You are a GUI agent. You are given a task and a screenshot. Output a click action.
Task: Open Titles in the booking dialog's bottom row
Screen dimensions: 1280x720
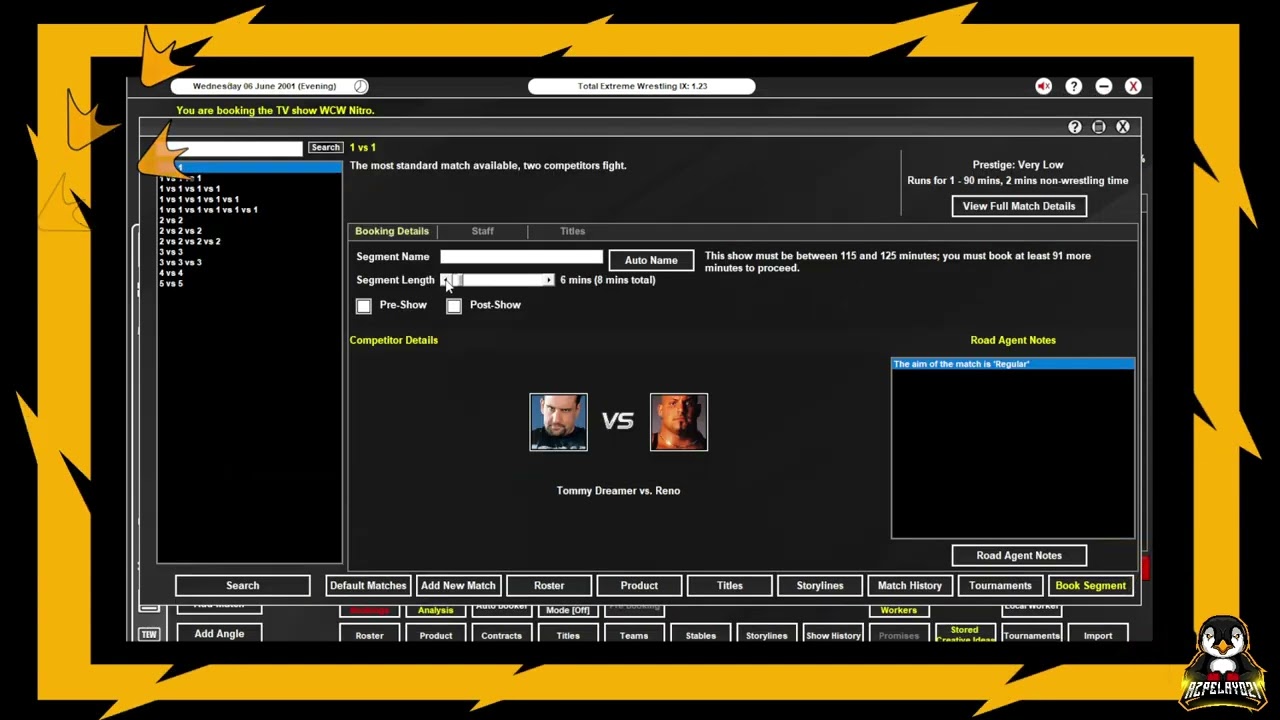click(730, 586)
